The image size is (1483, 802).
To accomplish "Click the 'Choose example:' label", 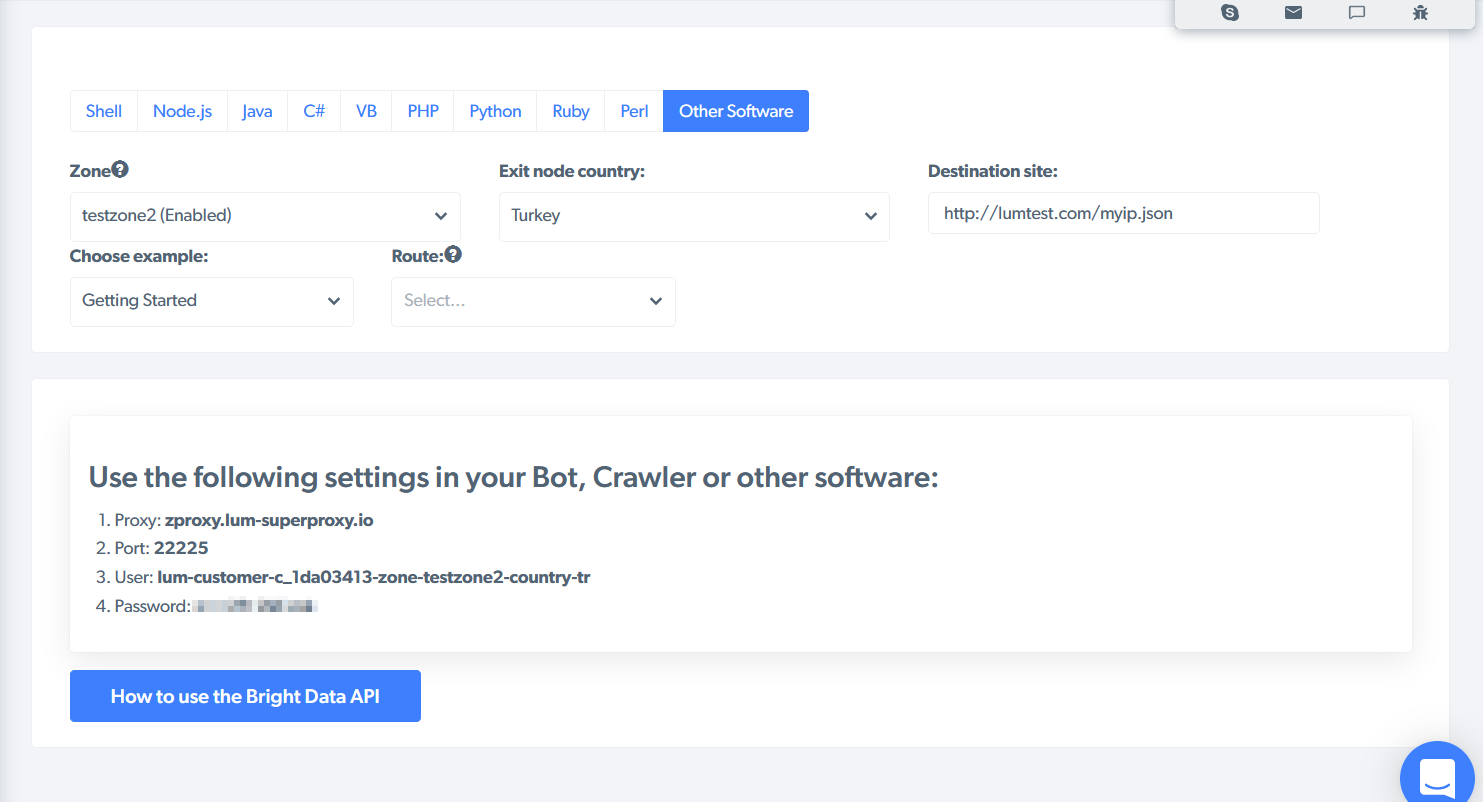I will tap(139, 256).
